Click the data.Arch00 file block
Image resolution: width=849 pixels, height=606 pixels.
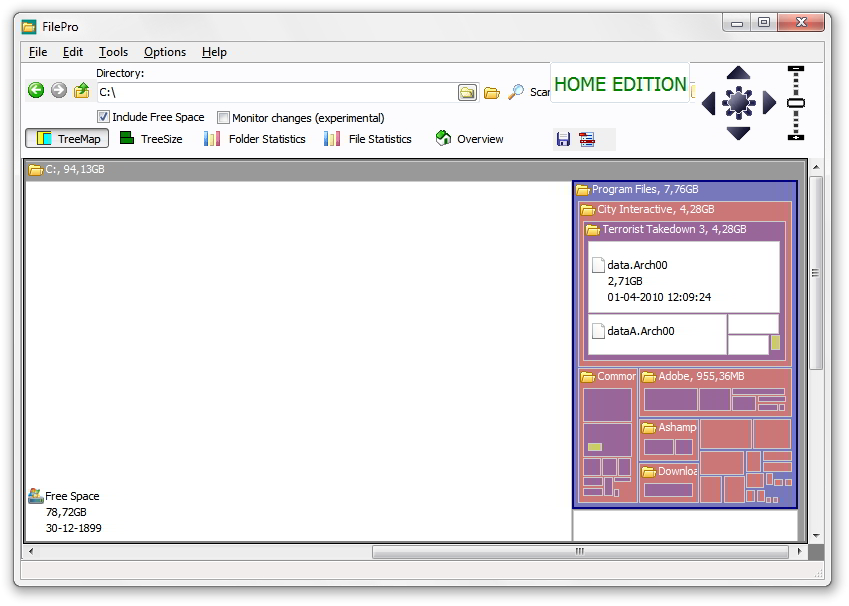click(683, 277)
